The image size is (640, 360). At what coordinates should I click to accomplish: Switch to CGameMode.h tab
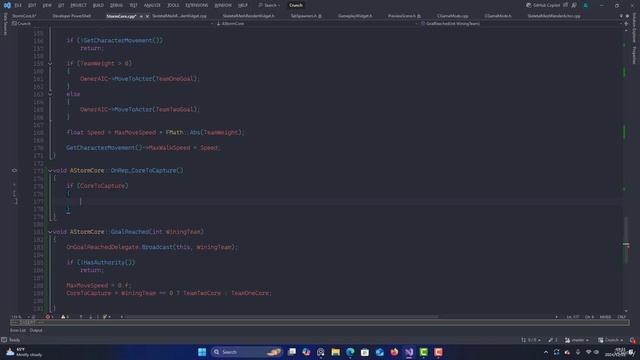click(498, 16)
